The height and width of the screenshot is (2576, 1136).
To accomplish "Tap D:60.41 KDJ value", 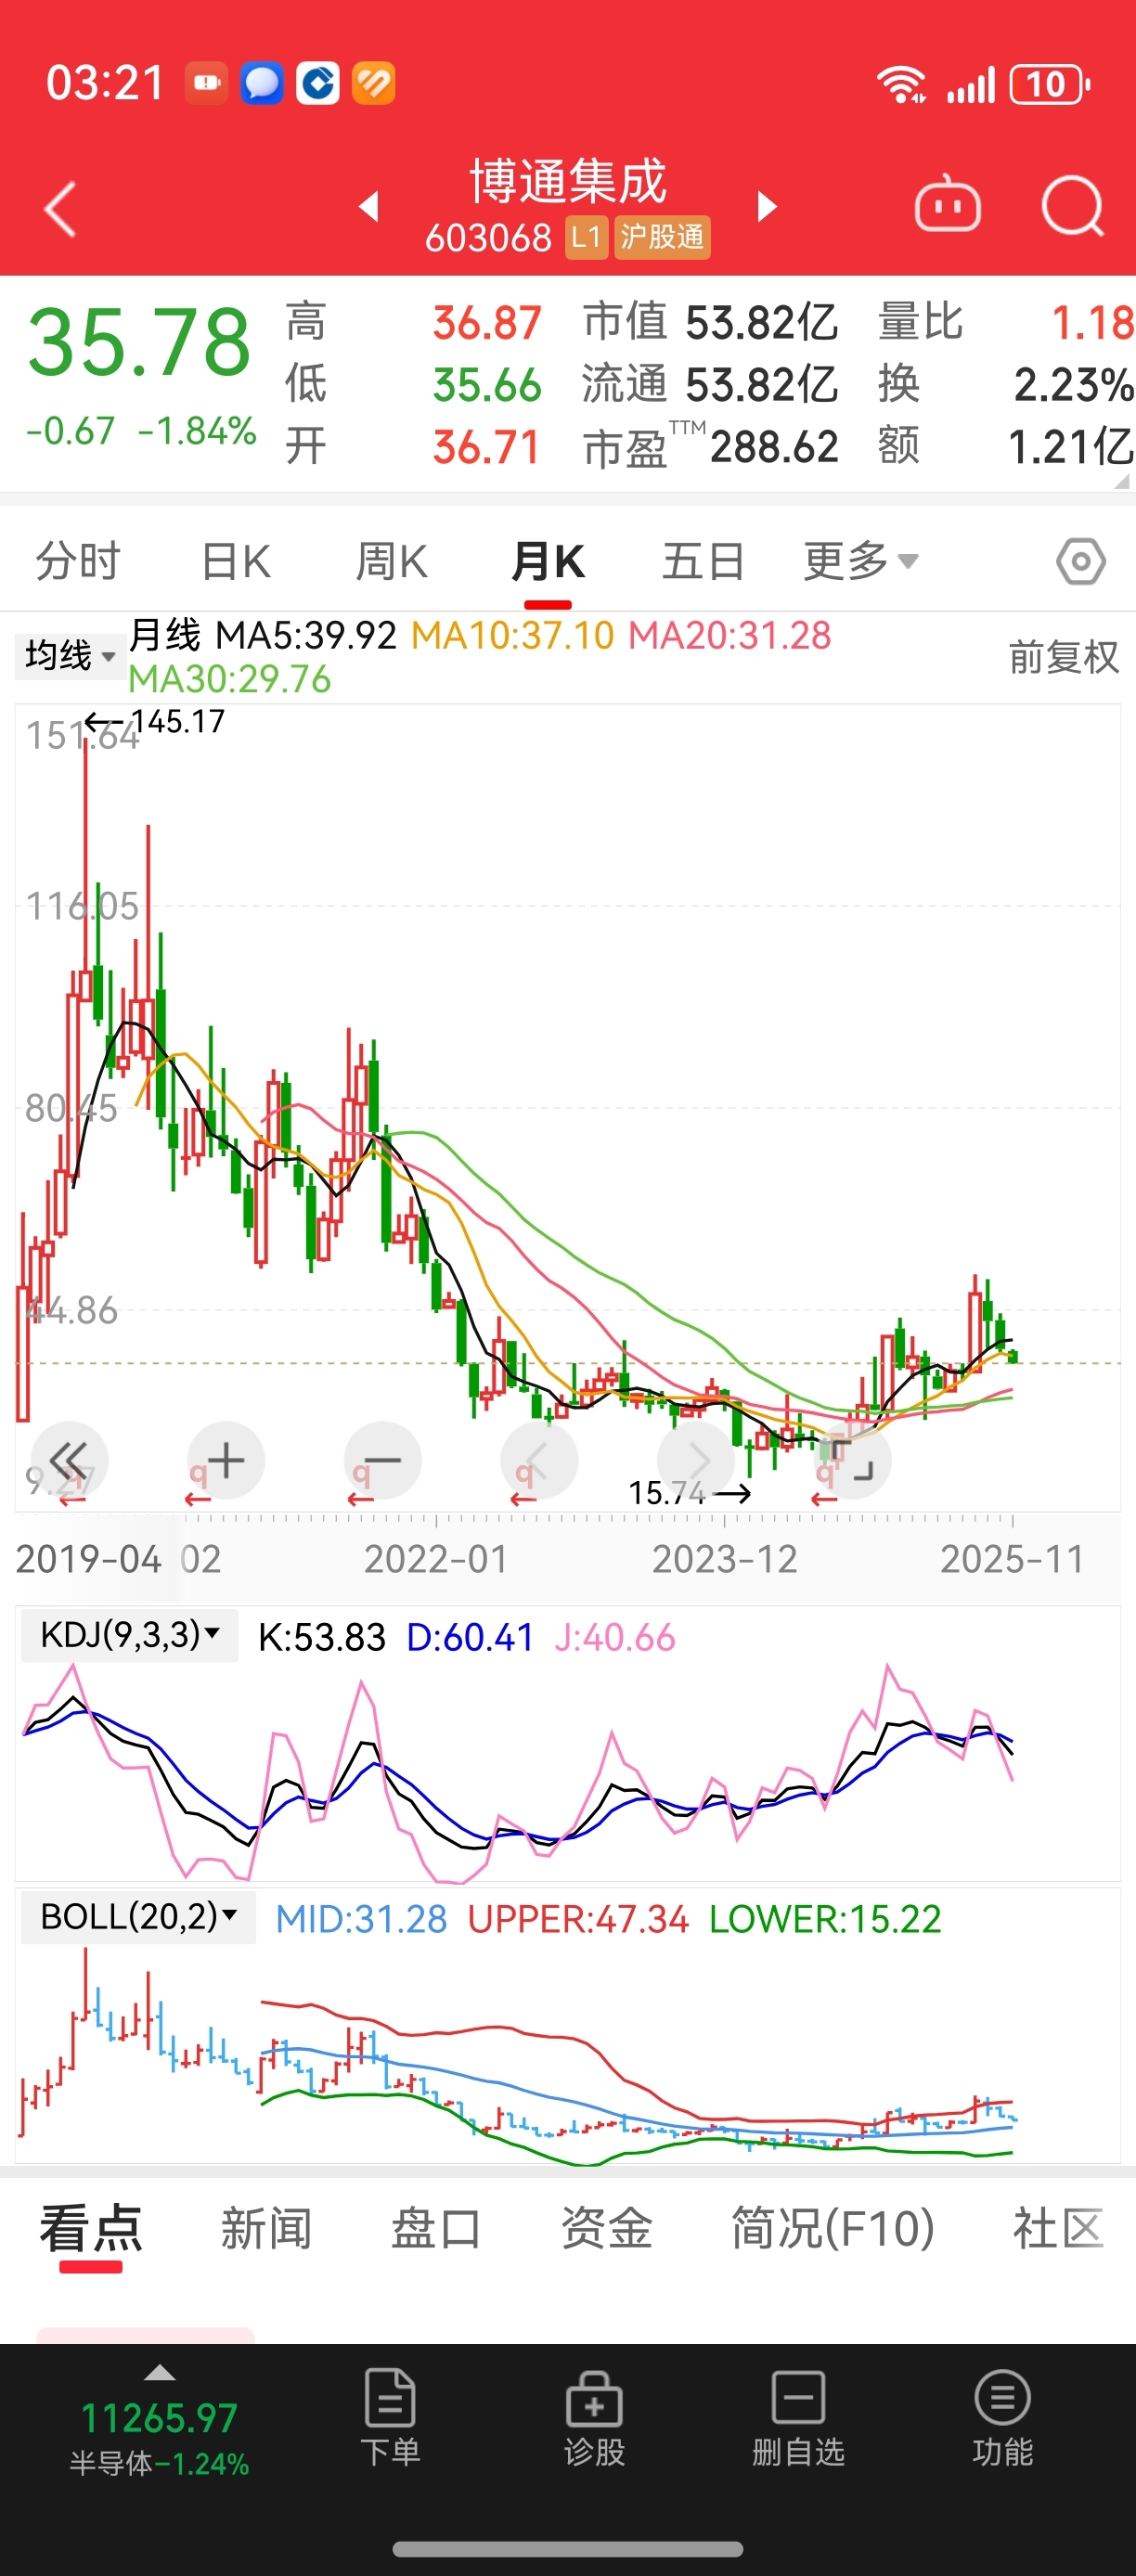I will pos(470,1637).
